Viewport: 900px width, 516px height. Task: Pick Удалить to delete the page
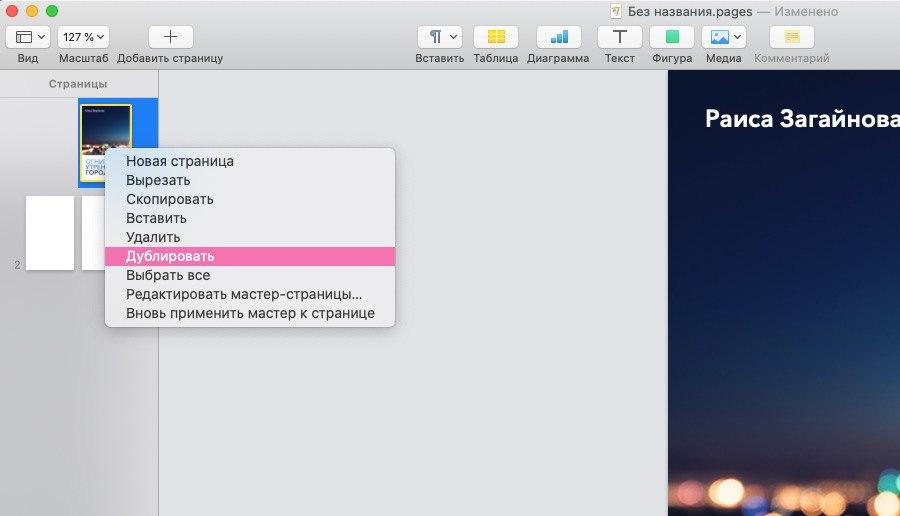(x=153, y=237)
